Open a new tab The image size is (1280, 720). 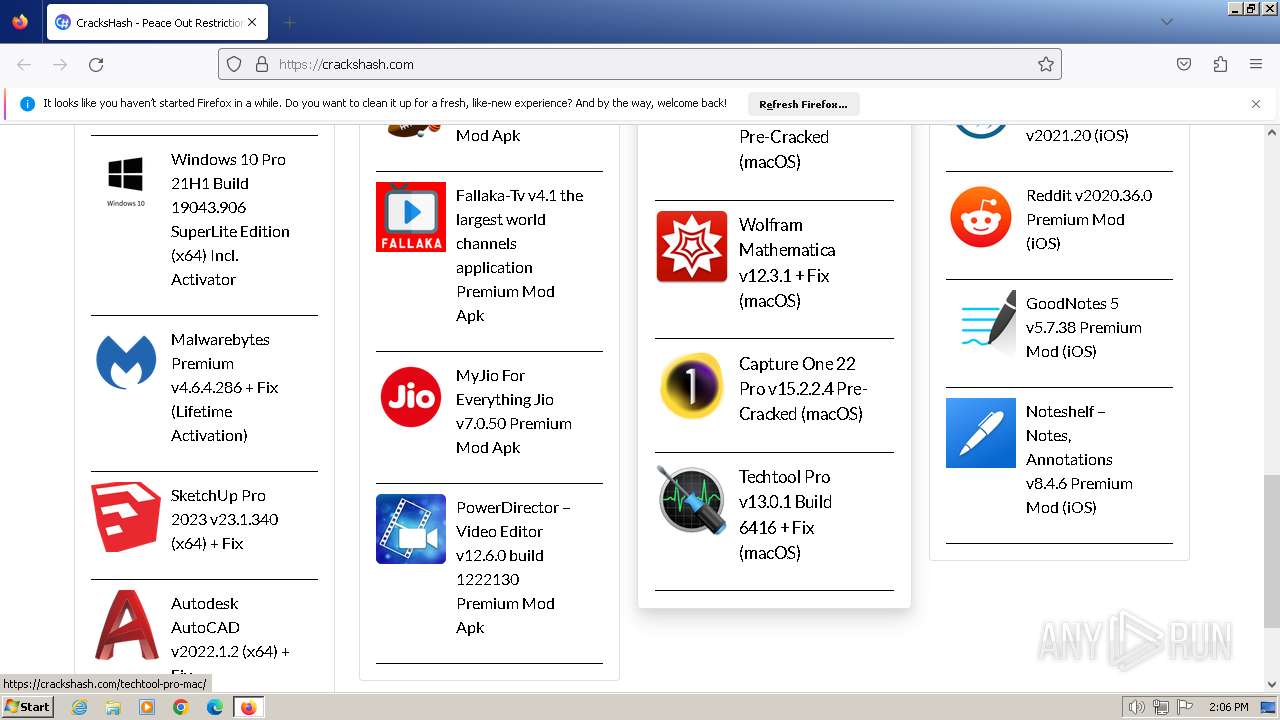[x=289, y=22]
